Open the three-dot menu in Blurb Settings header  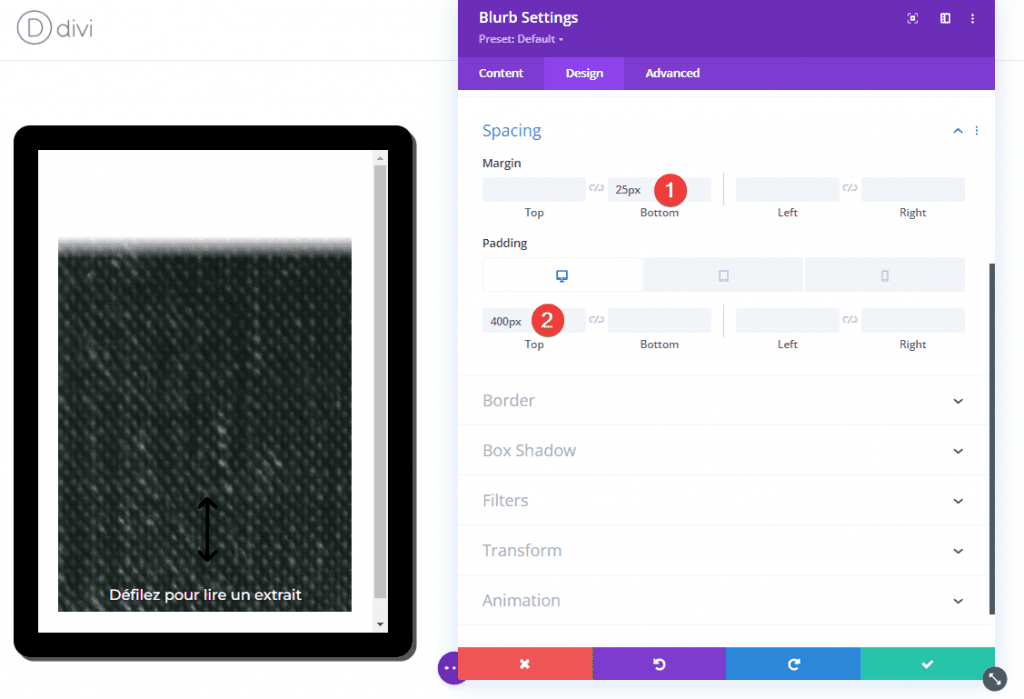(x=972, y=18)
